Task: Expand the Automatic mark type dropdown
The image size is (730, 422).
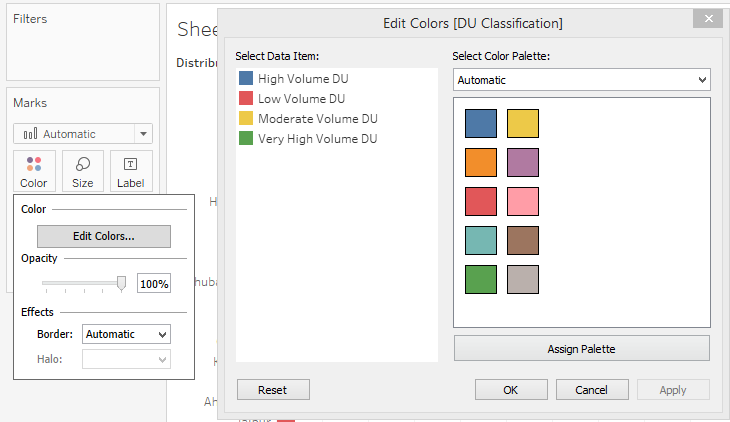Action: point(83,133)
